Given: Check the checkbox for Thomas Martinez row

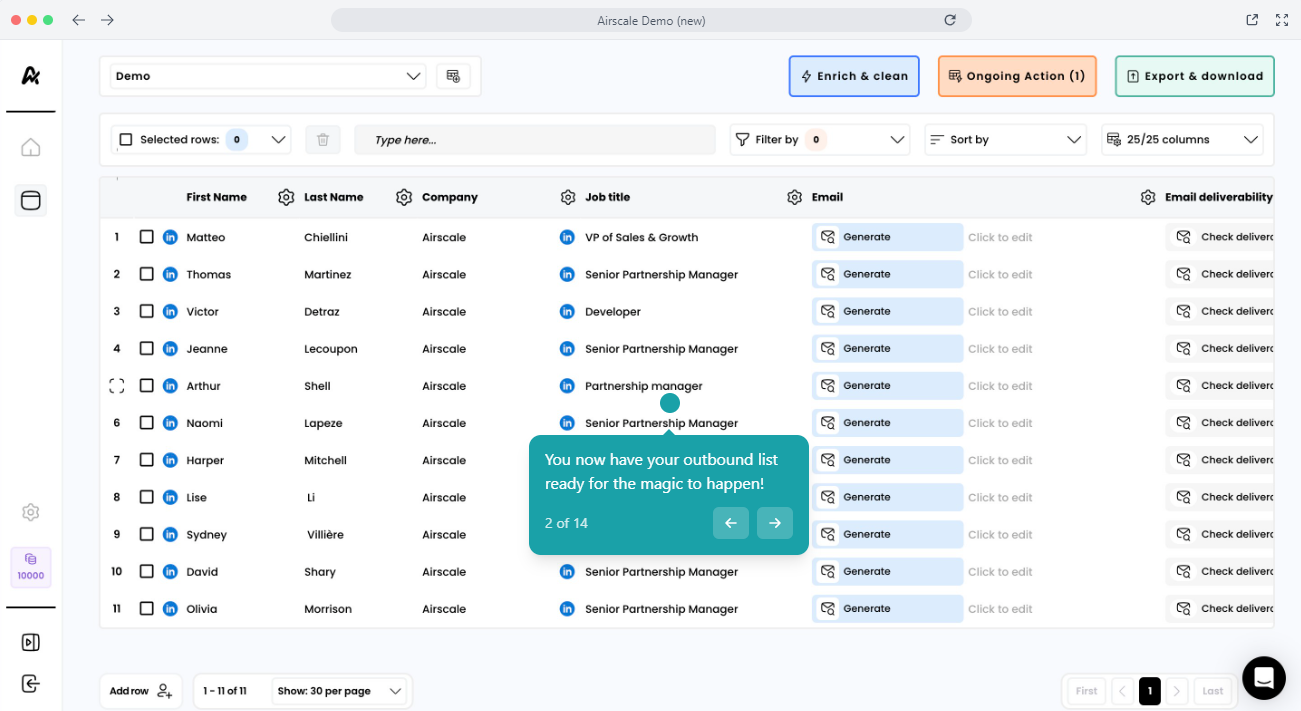Looking at the screenshot, I should point(147,274).
